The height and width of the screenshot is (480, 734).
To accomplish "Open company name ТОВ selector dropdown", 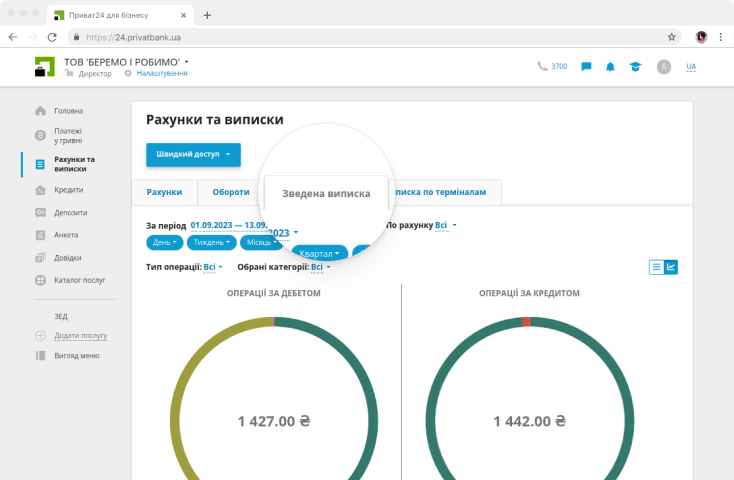I will 127,62.
